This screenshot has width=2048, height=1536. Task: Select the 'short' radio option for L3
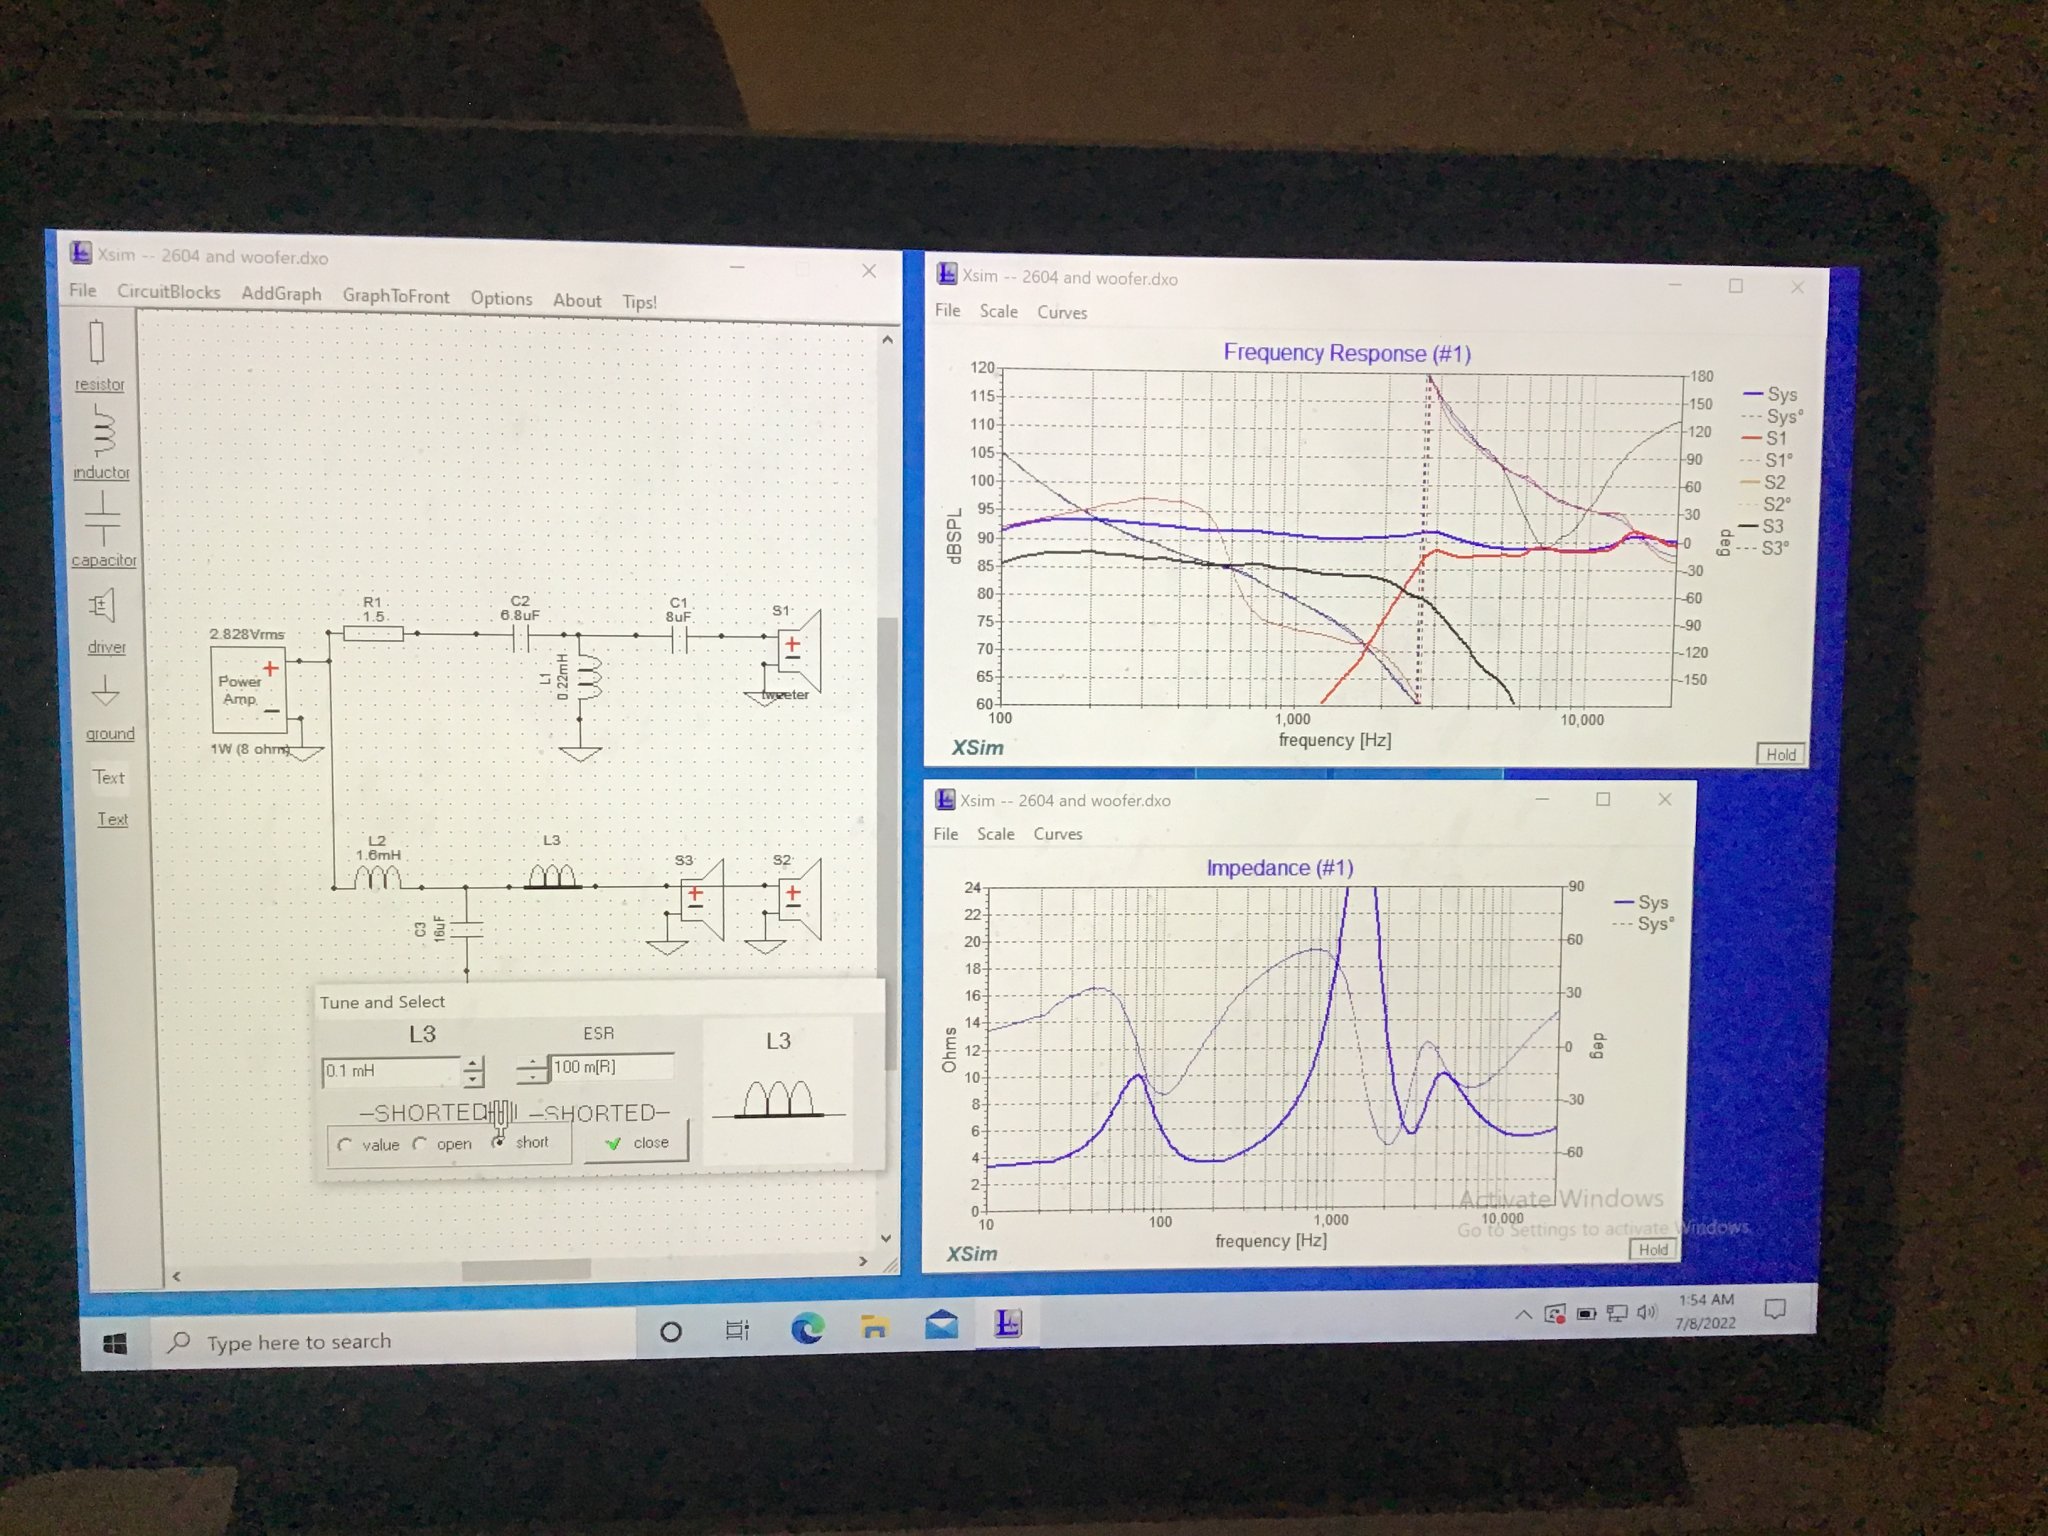[x=498, y=1142]
